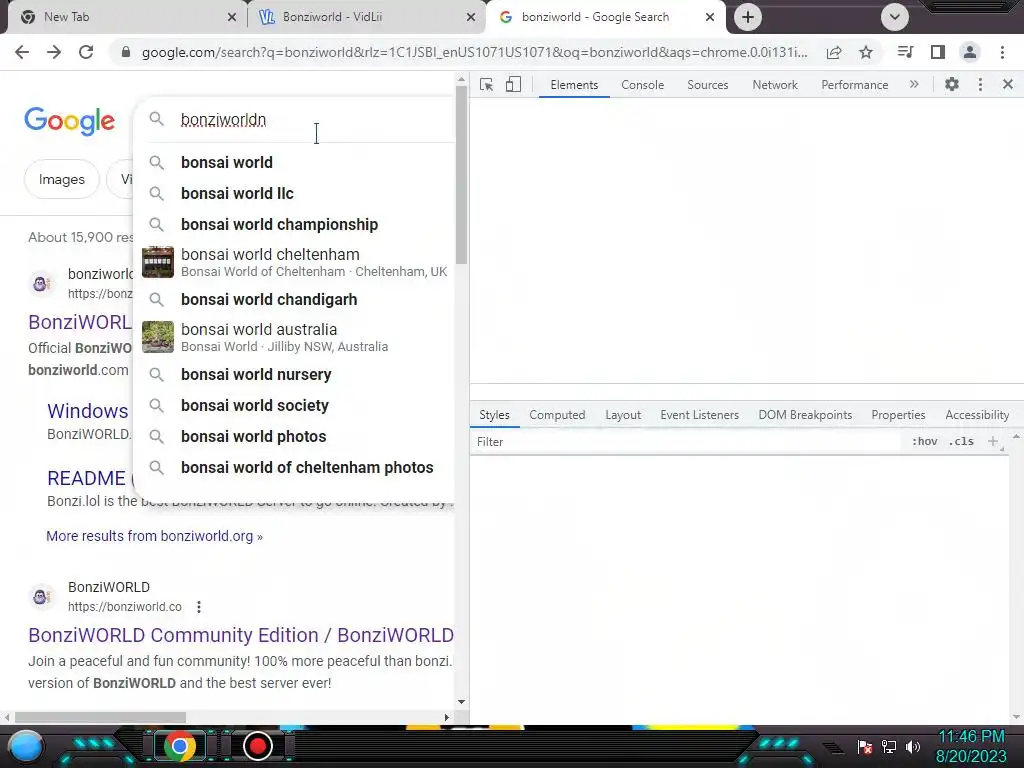Activate the DevTools inspect element picker
Viewport: 1024px width, 768px height.
pyautogui.click(x=487, y=85)
